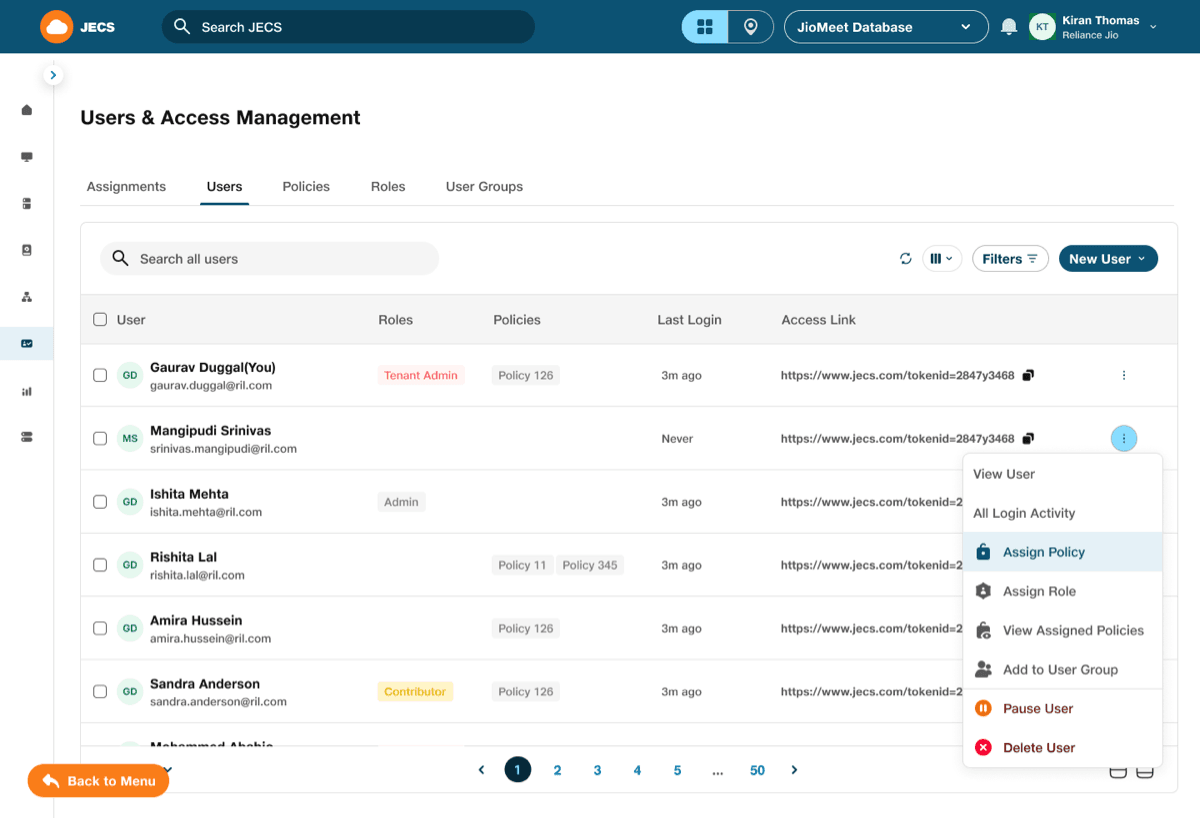Go to next page arrow
Image resolution: width=1200 pixels, height=819 pixels.
coord(795,770)
